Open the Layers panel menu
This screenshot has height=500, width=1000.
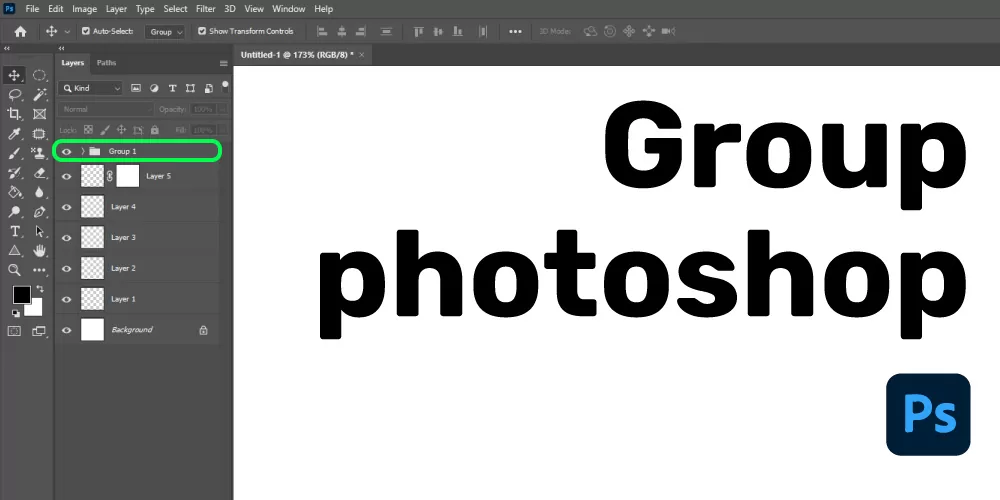click(223, 63)
